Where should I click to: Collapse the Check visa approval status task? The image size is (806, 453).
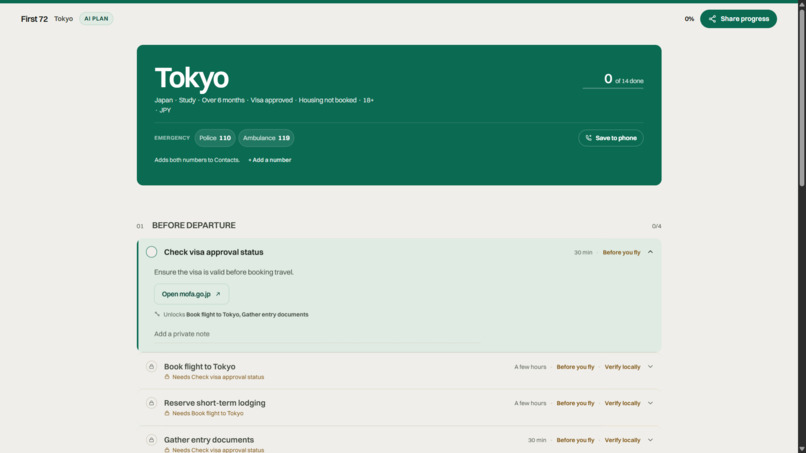[650, 252]
